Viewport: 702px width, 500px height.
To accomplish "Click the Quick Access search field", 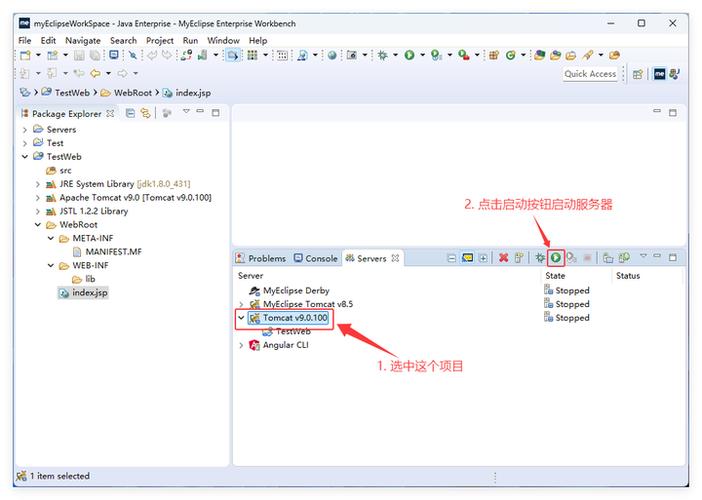I will coord(590,73).
